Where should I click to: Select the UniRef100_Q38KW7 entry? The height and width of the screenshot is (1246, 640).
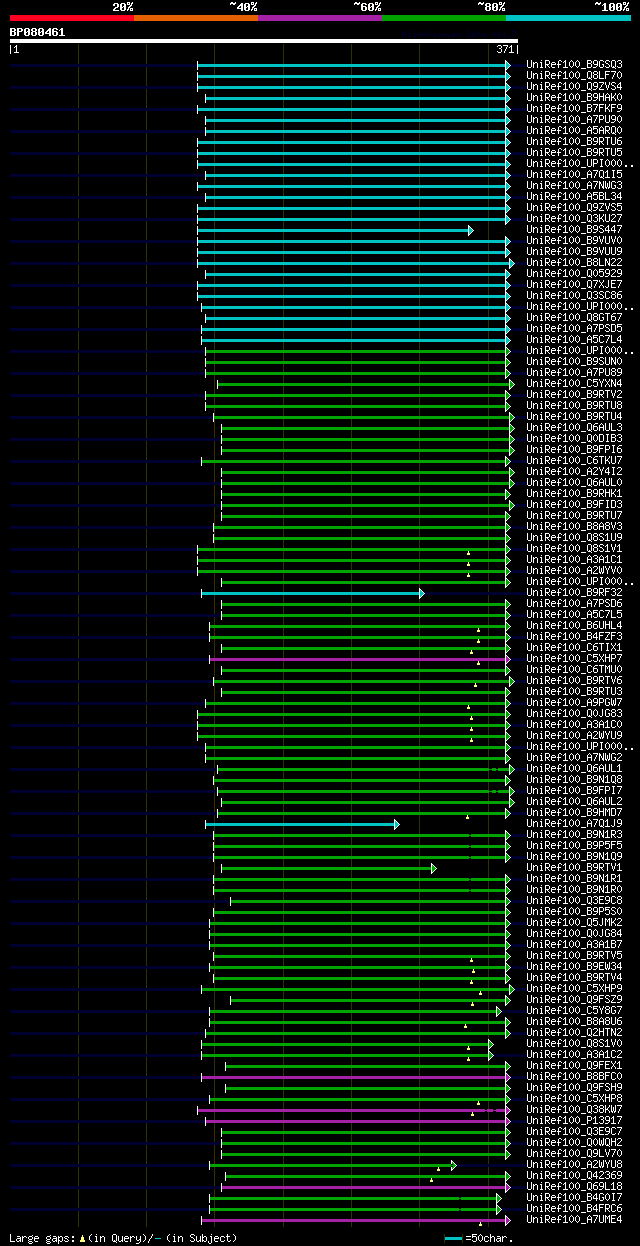(575, 1109)
